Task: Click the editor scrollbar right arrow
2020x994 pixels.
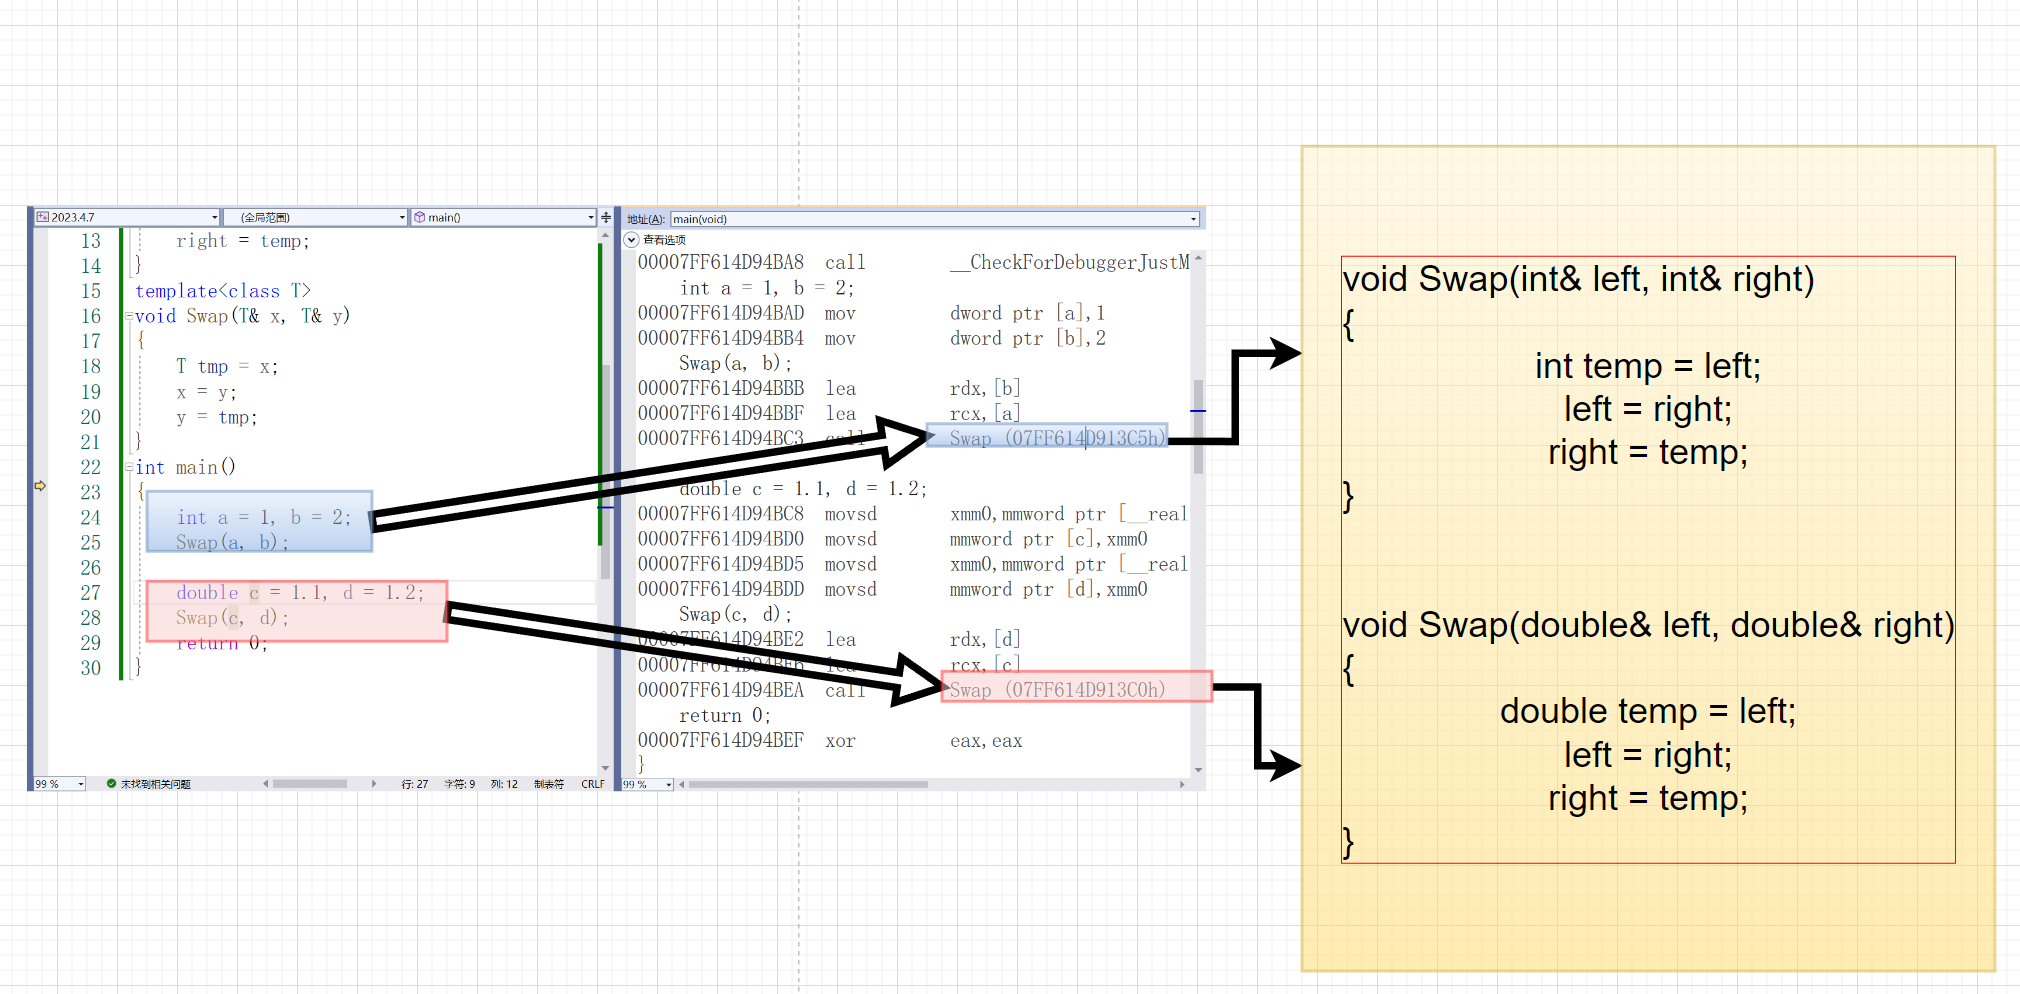Action: pos(374,784)
